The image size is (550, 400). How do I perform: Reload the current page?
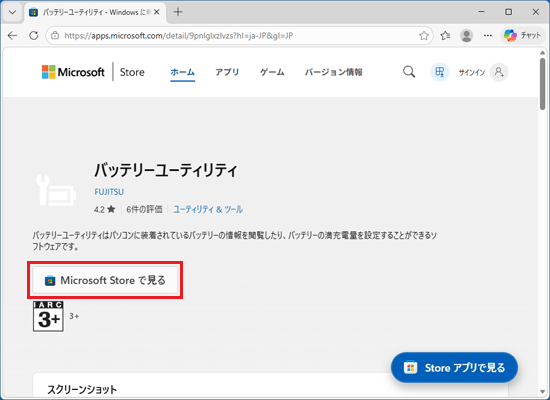pos(34,35)
